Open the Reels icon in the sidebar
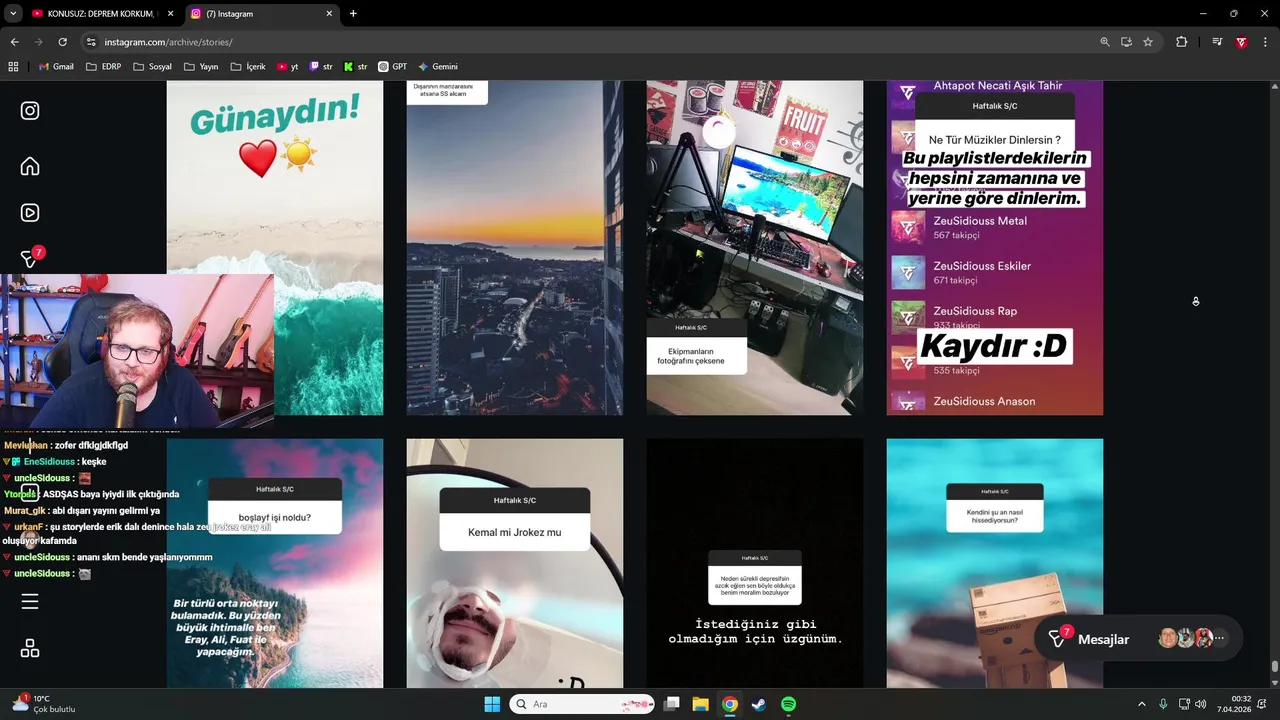Screen dimensions: 1280x720 30,212
